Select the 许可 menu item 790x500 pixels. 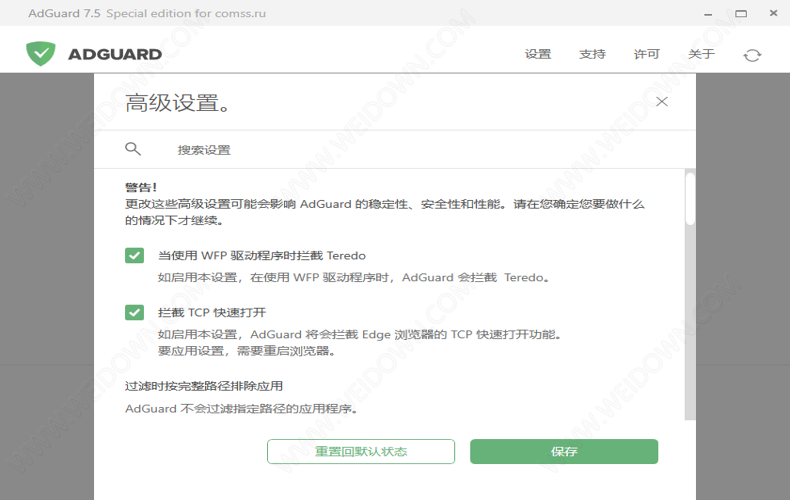(x=647, y=54)
